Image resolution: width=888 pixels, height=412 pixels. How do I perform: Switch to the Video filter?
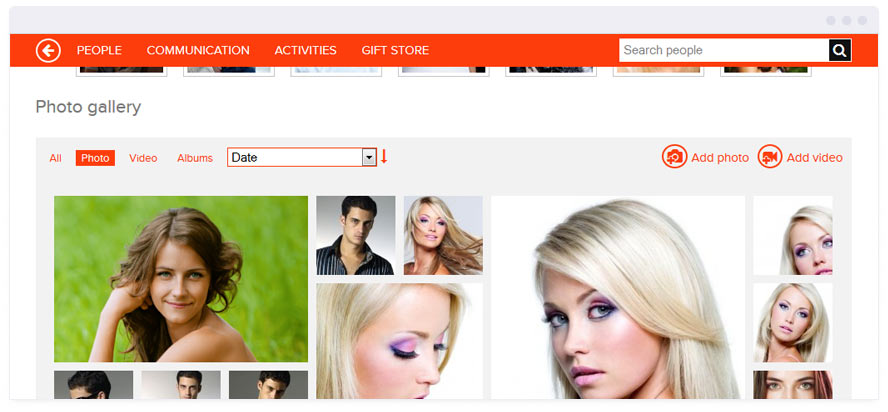pyautogui.click(x=143, y=158)
